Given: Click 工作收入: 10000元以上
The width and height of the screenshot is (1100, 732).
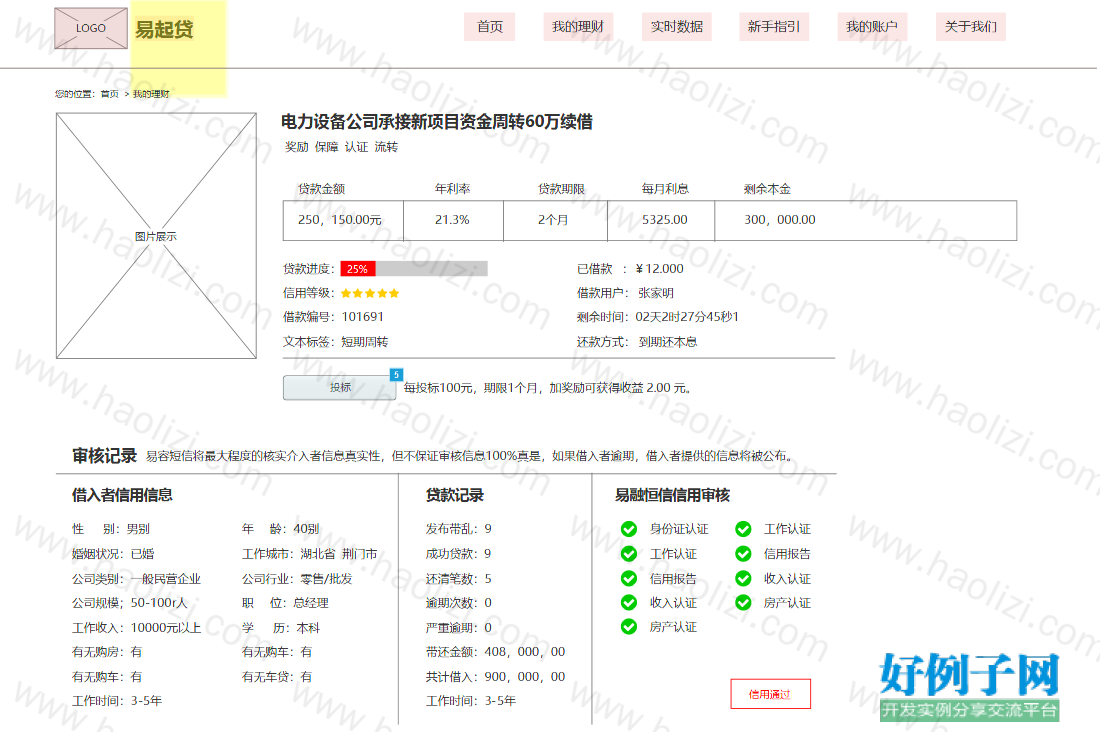Looking at the screenshot, I should pos(136,628).
